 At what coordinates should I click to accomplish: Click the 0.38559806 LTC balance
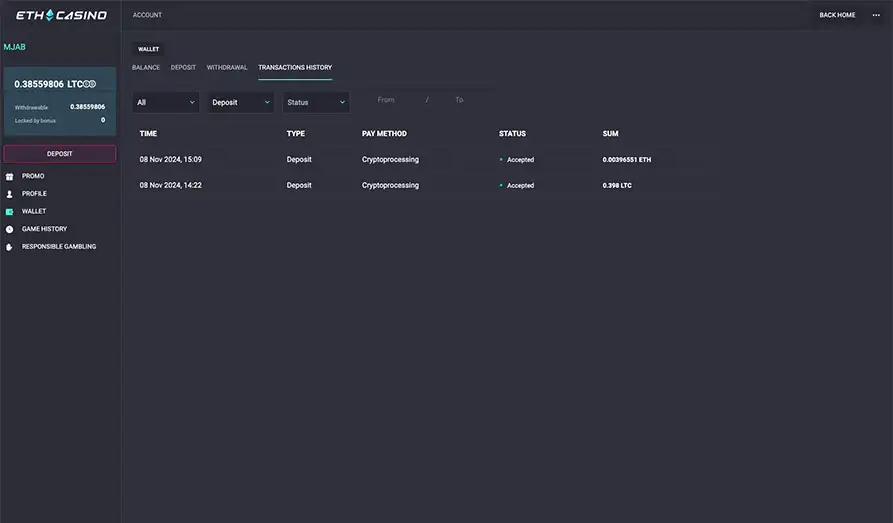(49, 84)
